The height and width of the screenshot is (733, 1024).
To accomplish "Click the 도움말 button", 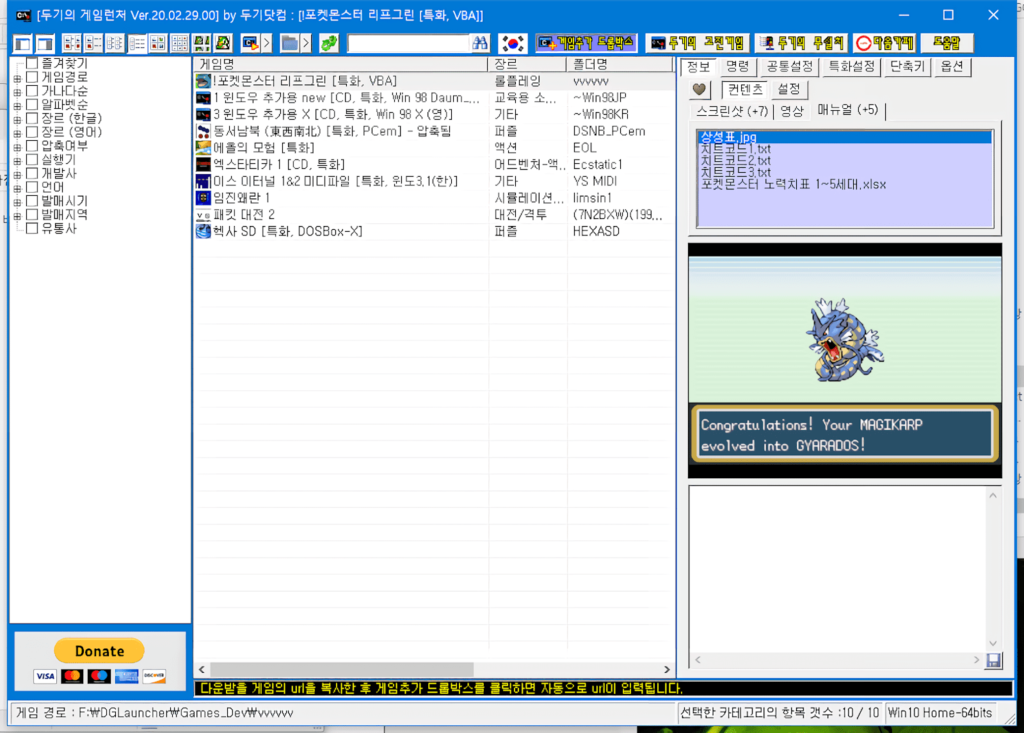I will tap(946, 43).
